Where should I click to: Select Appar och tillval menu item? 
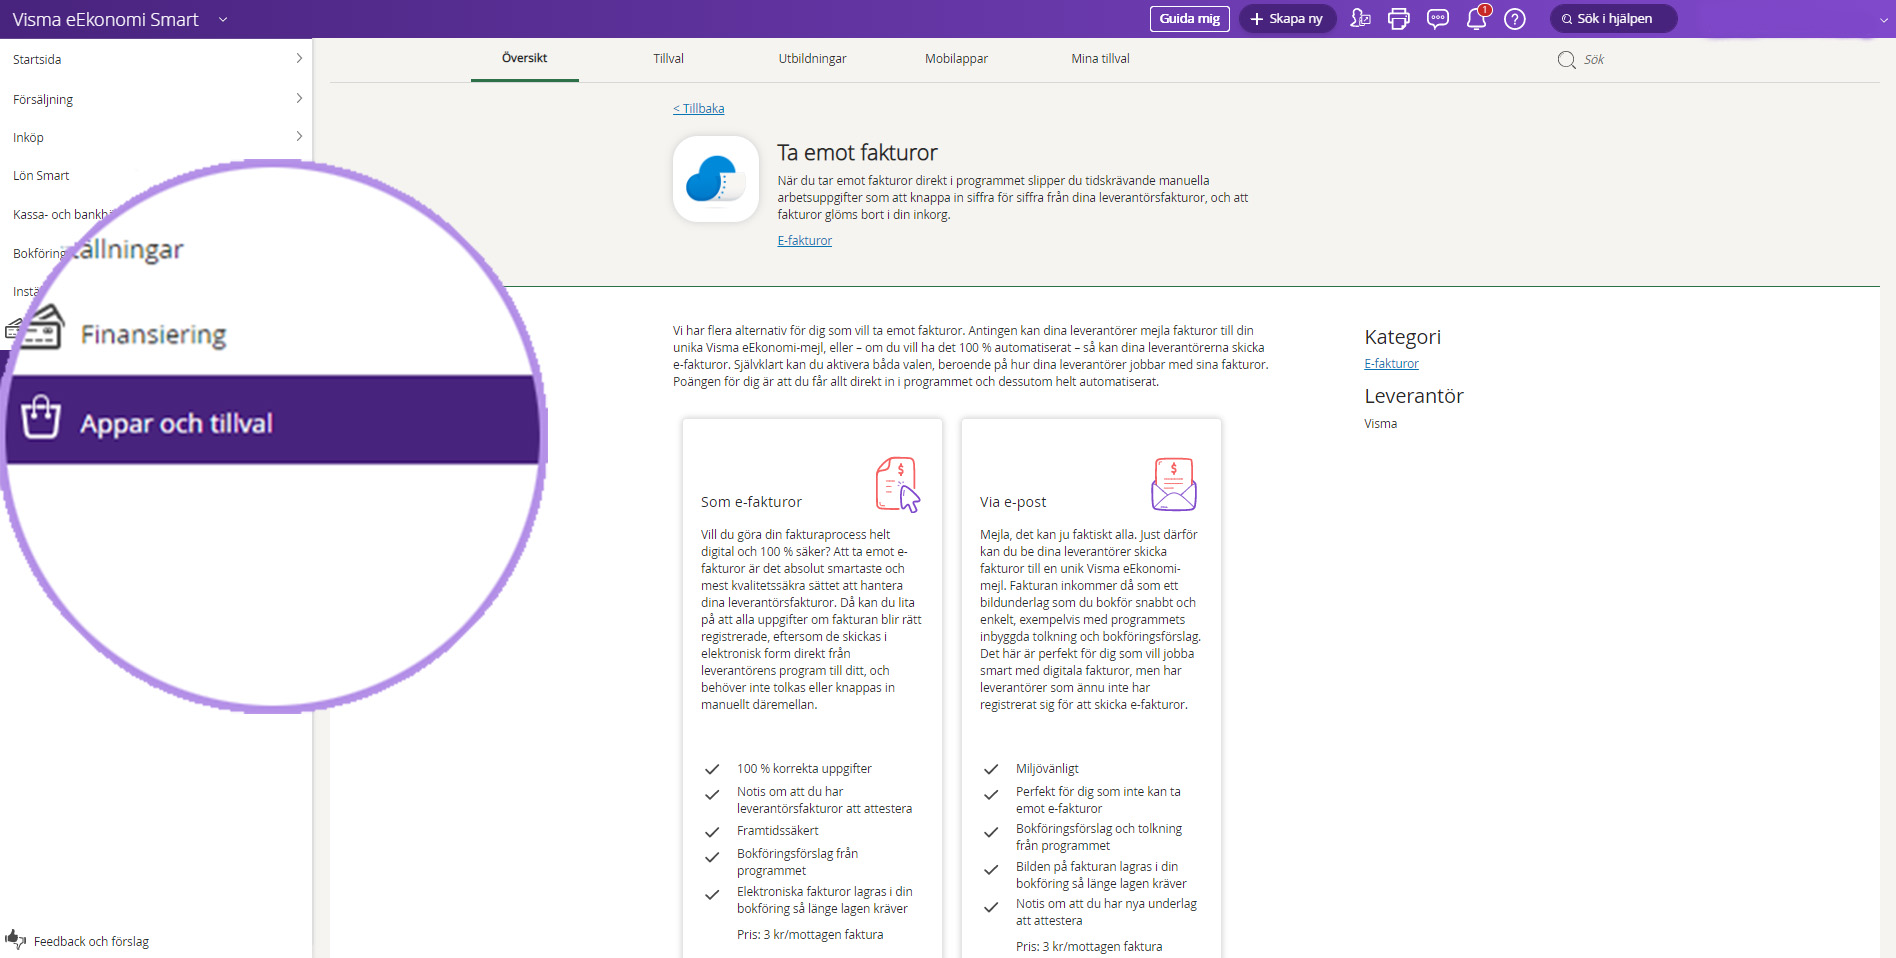tap(272, 420)
